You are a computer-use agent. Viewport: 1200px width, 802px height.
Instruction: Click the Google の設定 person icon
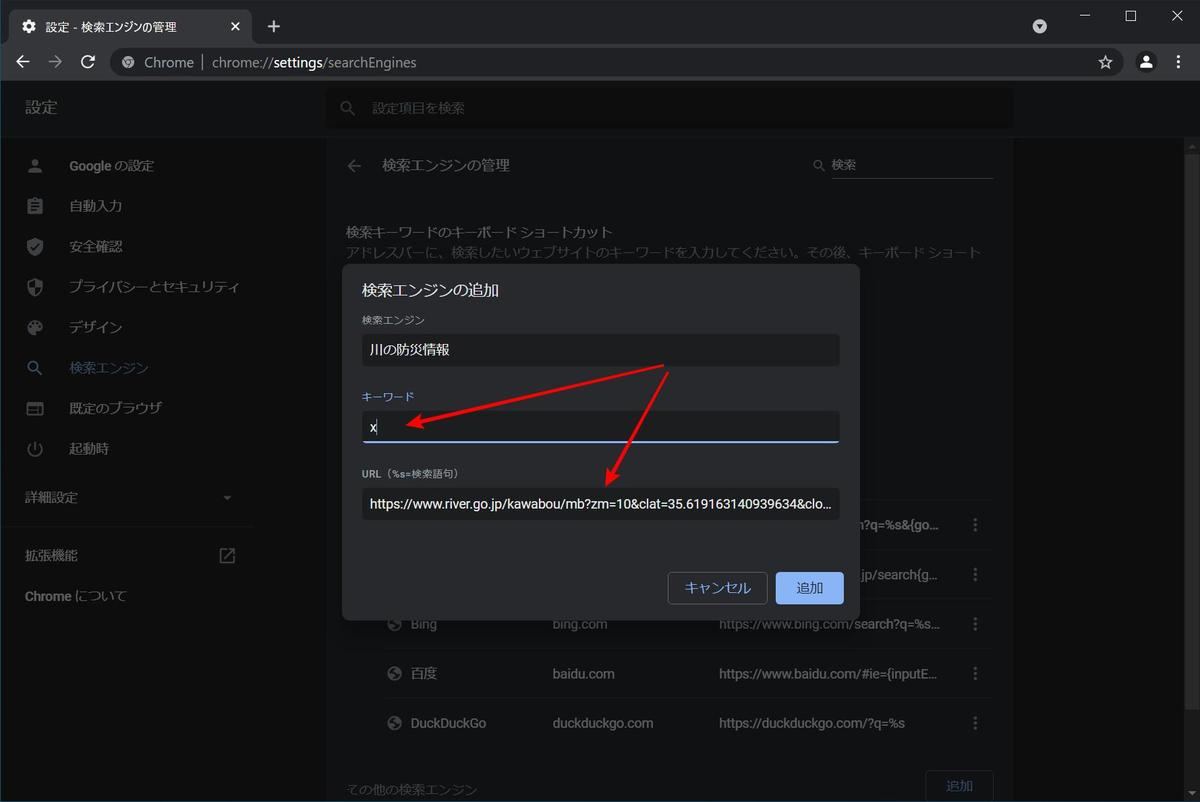tap(35, 166)
